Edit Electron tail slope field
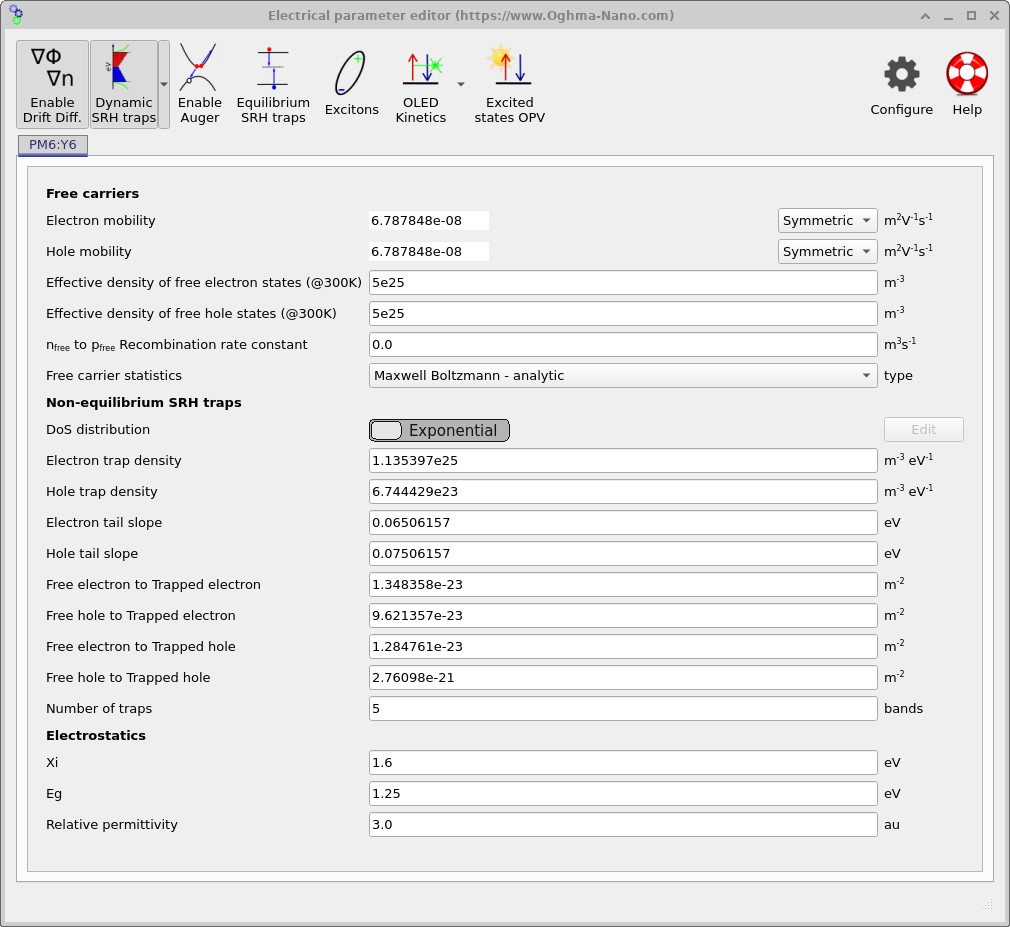Image resolution: width=1010 pixels, height=927 pixels. click(x=623, y=522)
